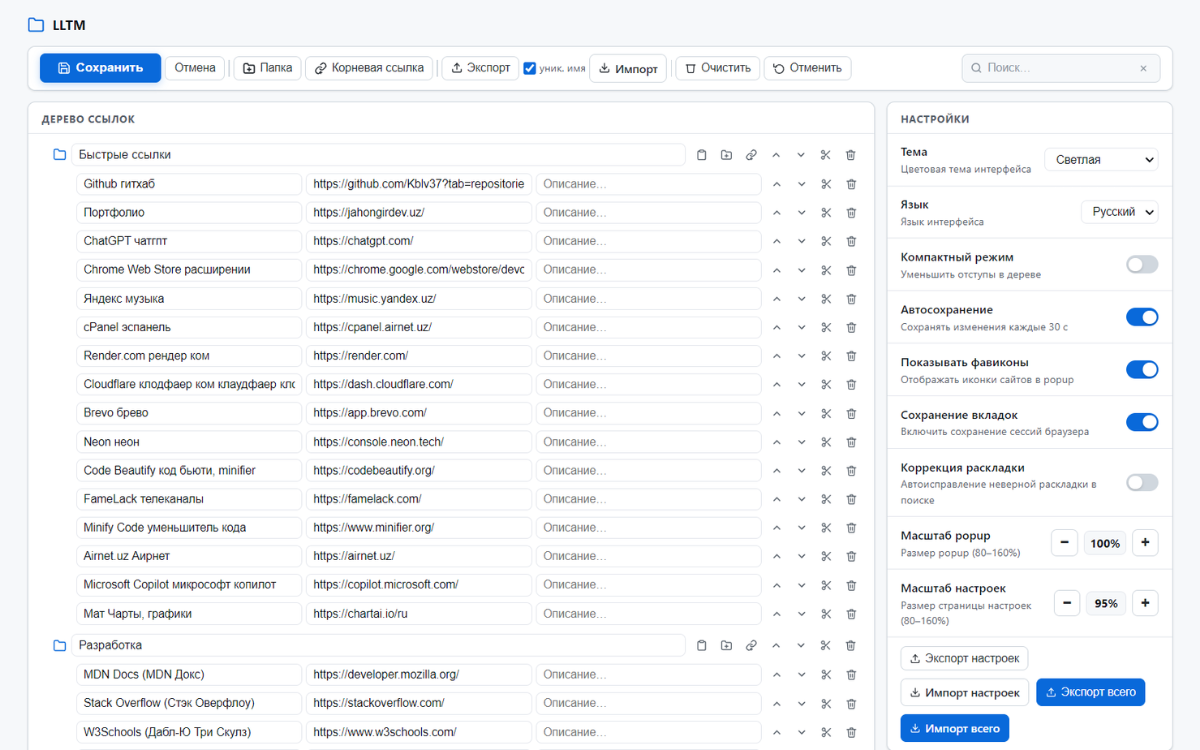
Task: Delete the Разработка folder
Action: click(851, 646)
